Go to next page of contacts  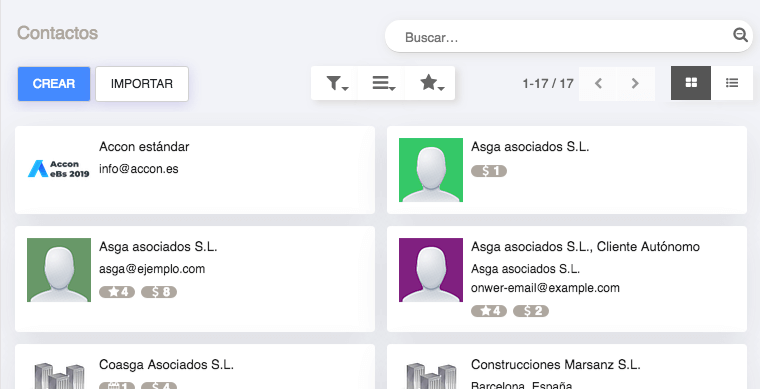coord(635,83)
